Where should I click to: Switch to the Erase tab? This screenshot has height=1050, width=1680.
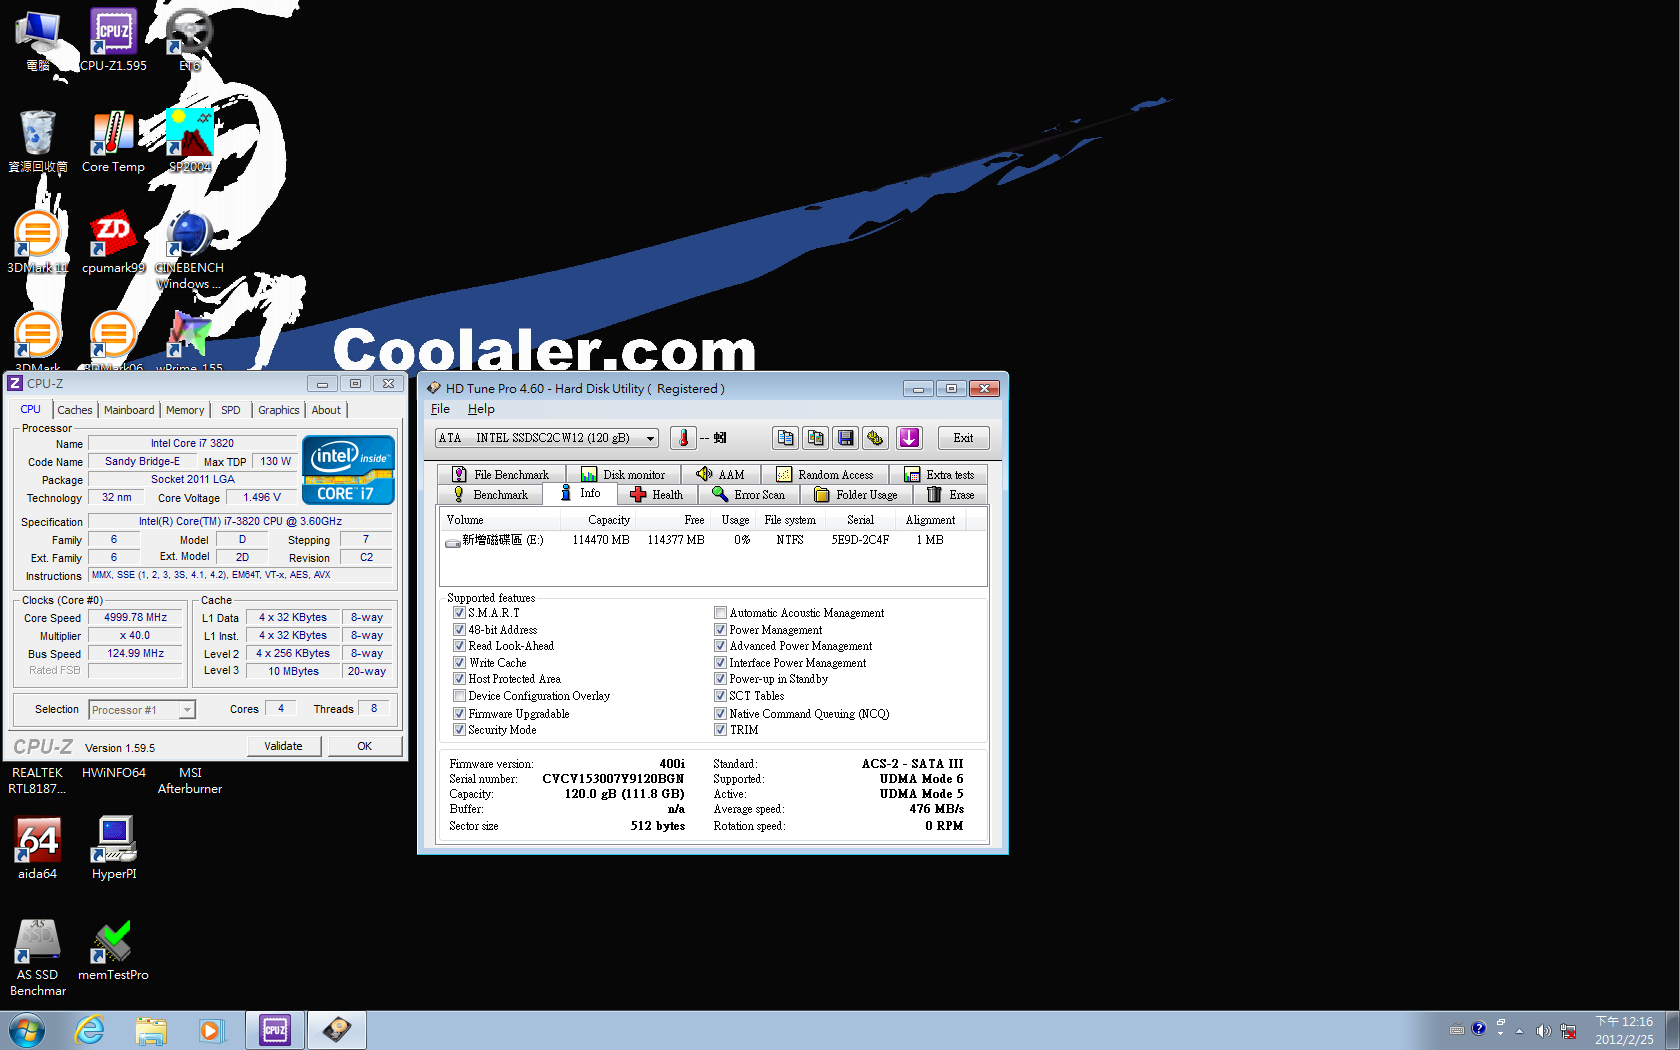(950, 495)
